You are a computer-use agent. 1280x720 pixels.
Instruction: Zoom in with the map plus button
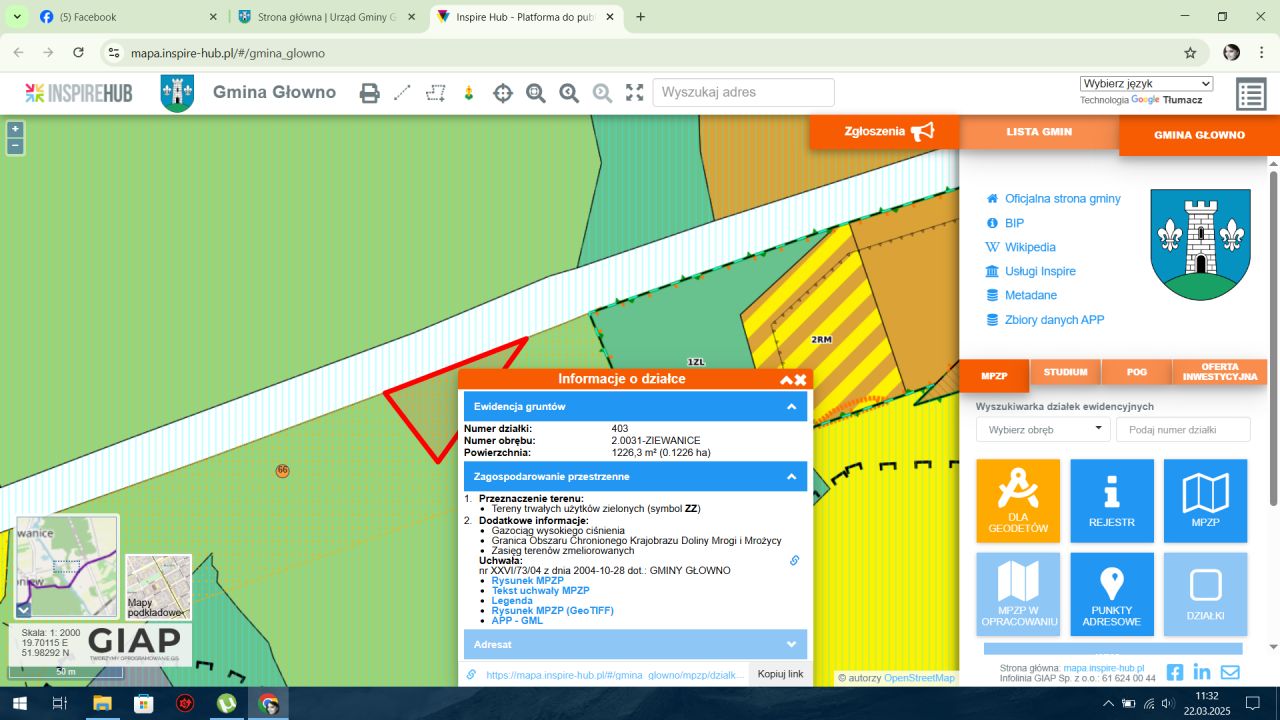(x=15, y=129)
